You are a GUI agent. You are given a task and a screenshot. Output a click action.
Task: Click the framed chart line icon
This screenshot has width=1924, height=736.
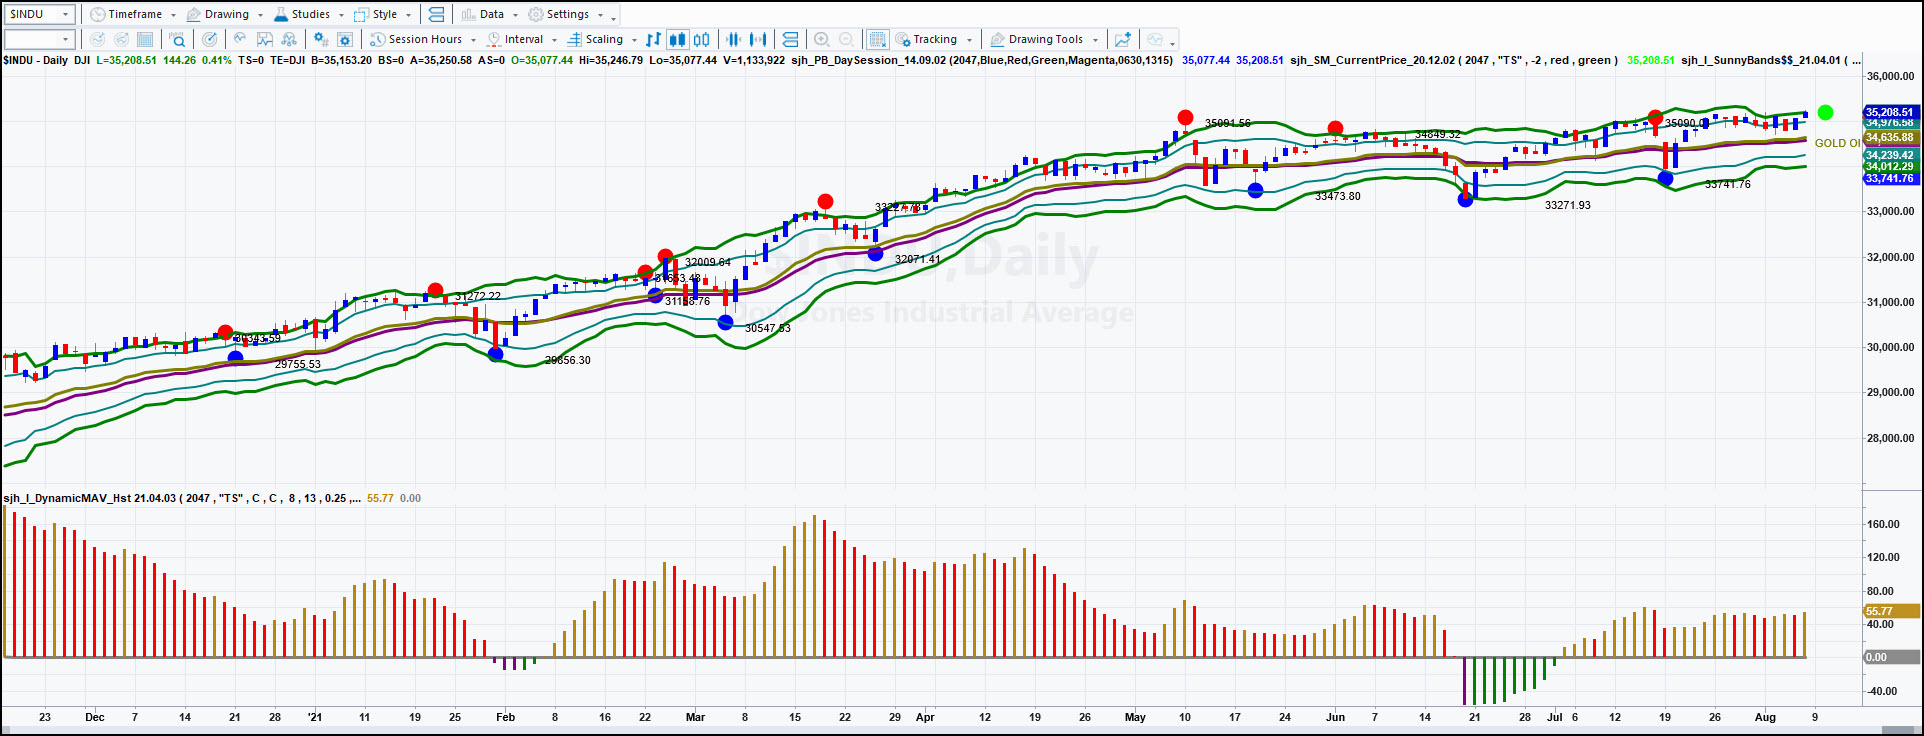[265, 39]
